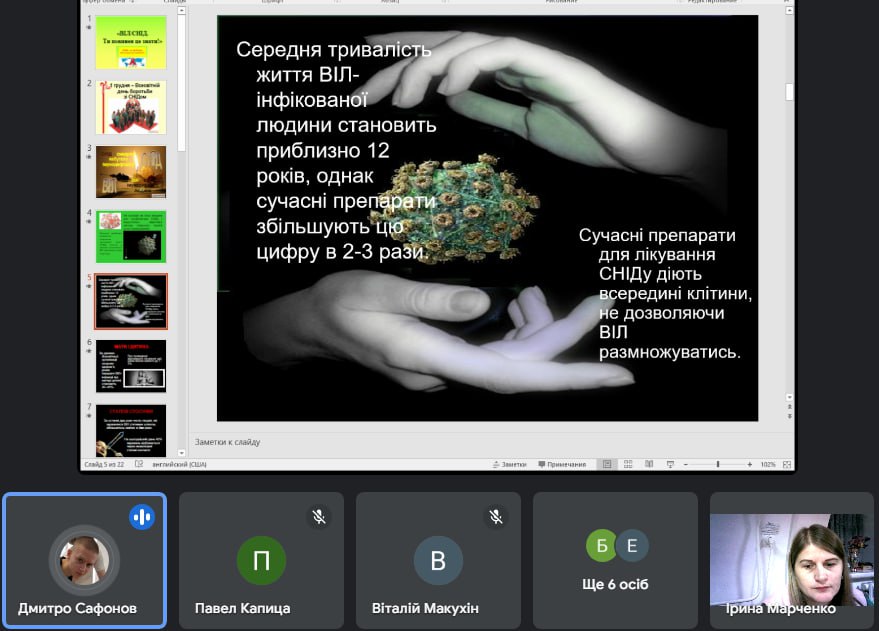
Task: Click Павел Капица green 'П' avatar
Action: (x=261, y=560)
